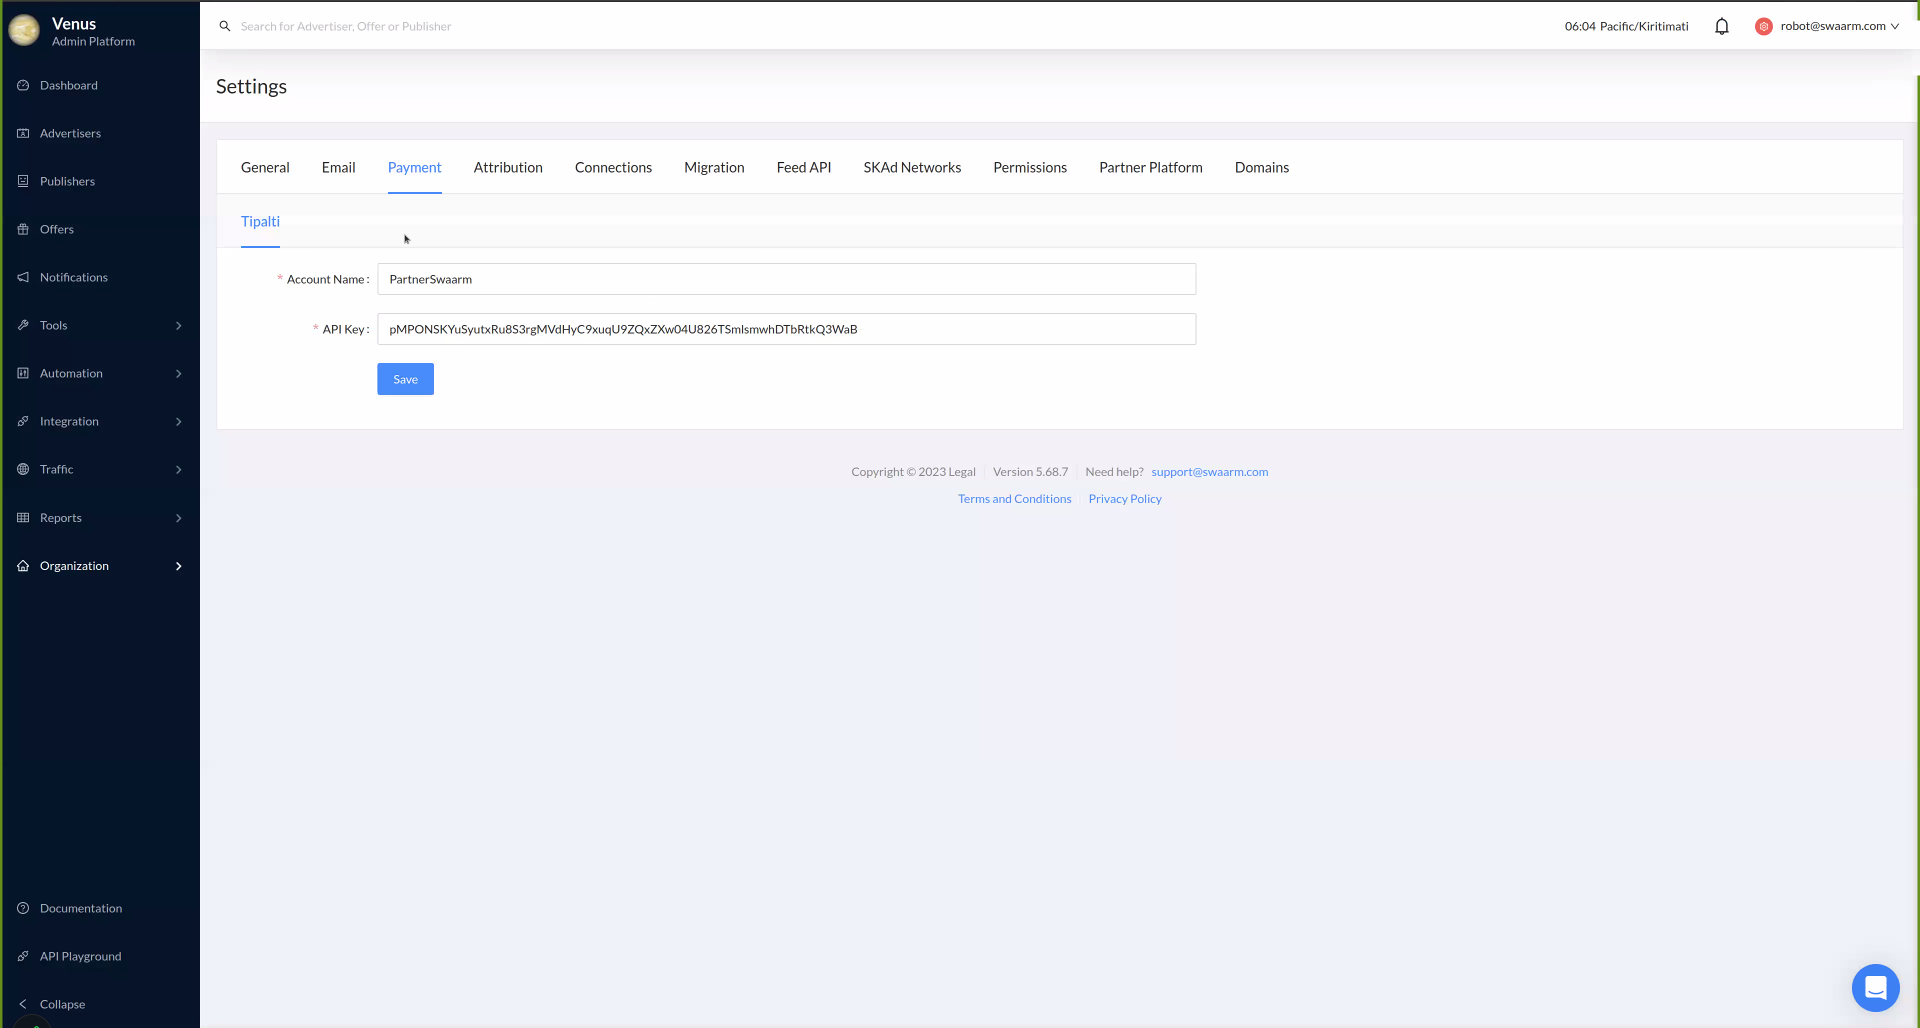This screenshot has width=1920, height=1028.
Task: Expand the Automation submenu
Action: (100, 373)
